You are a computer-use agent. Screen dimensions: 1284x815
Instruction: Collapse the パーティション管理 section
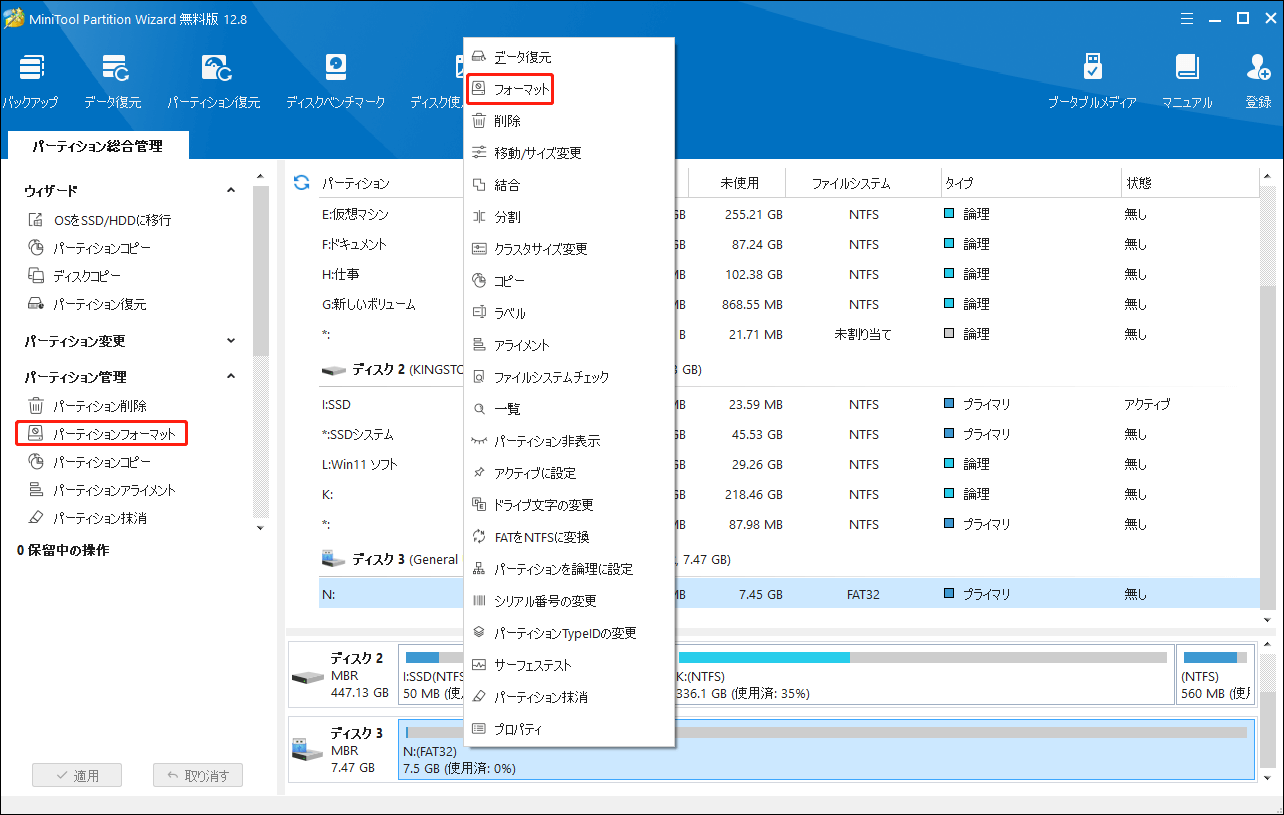(230, 377)
